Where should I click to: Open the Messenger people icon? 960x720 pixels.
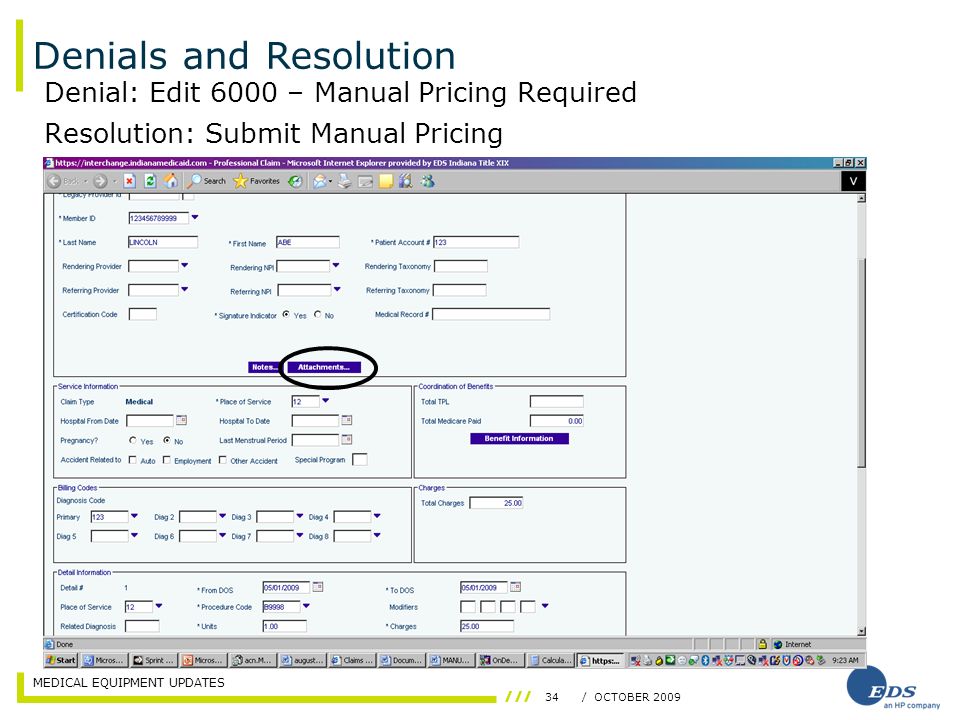coord(427,181)
